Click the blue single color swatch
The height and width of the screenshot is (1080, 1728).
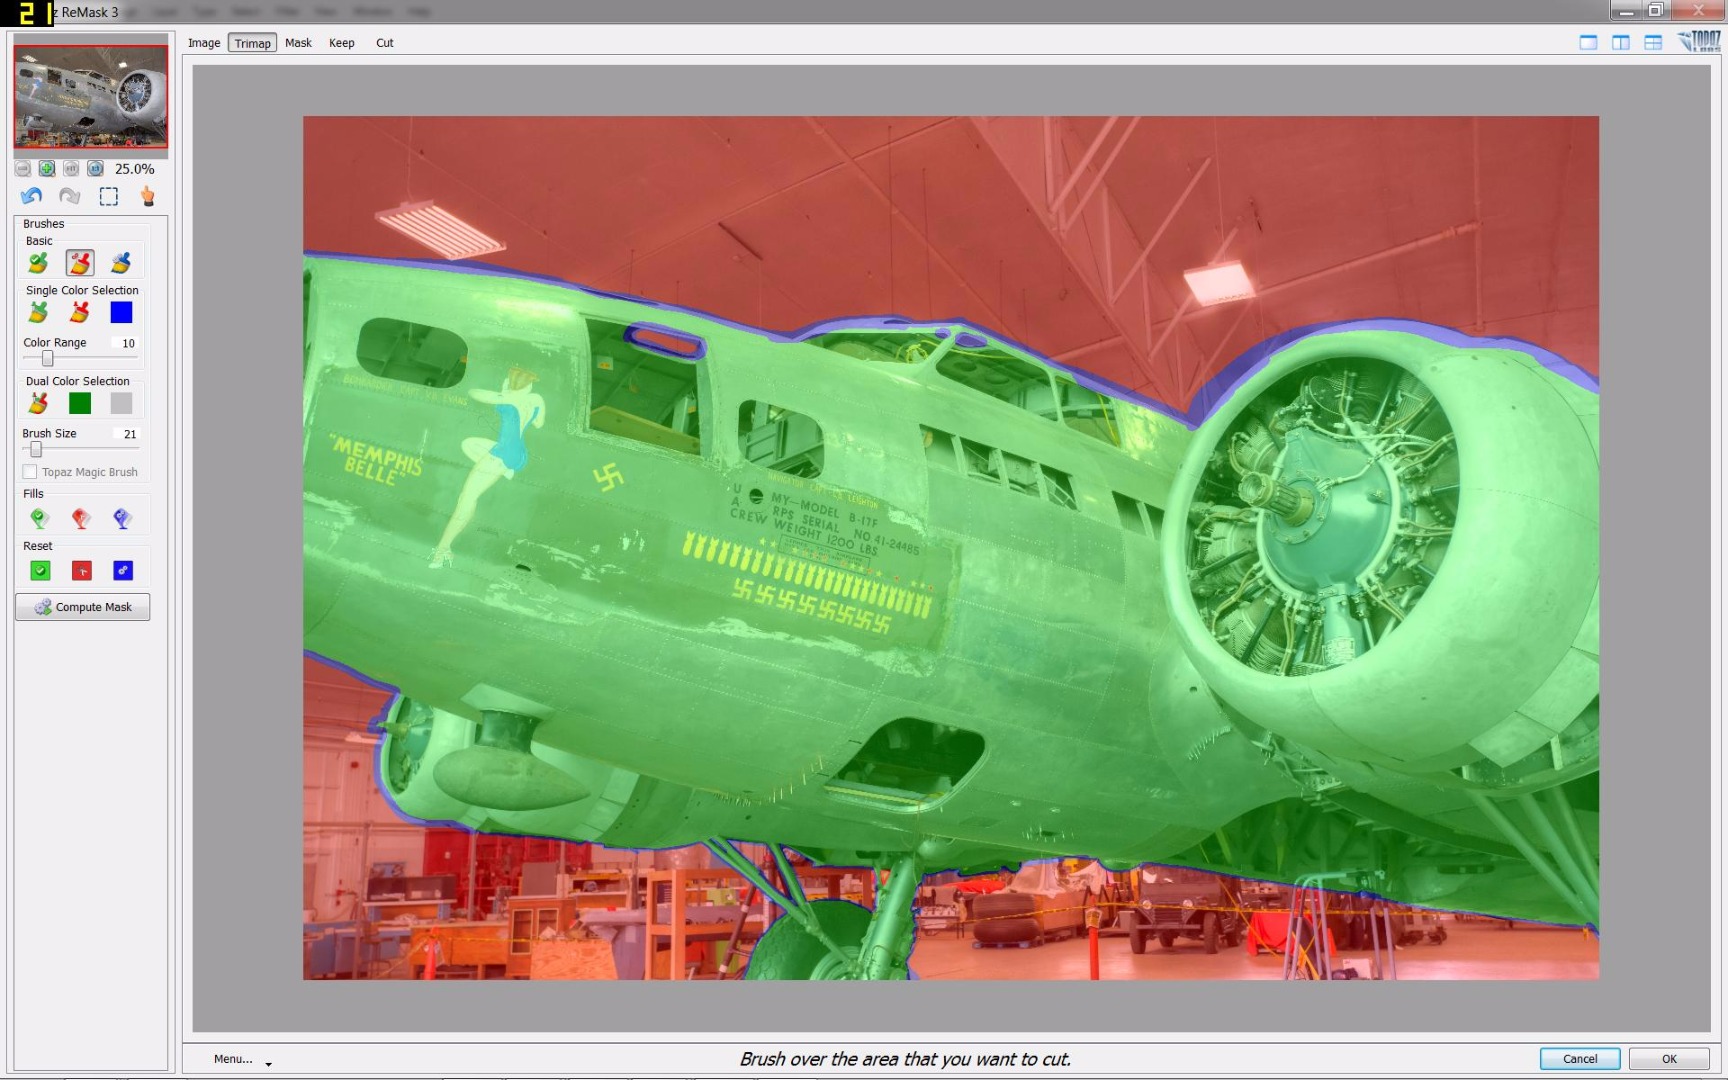coord(121,313)
